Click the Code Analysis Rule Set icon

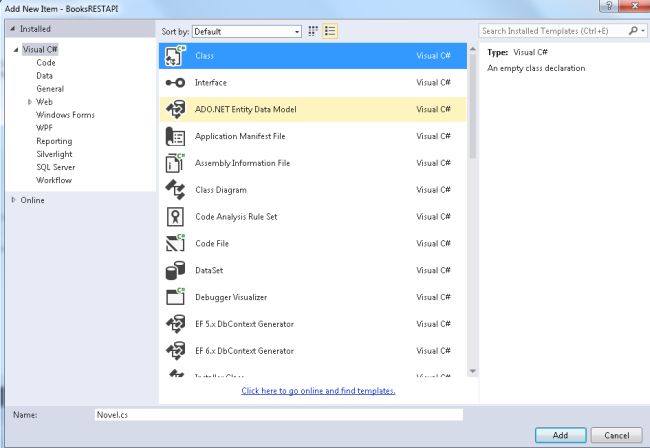click(x=175, y=217)
